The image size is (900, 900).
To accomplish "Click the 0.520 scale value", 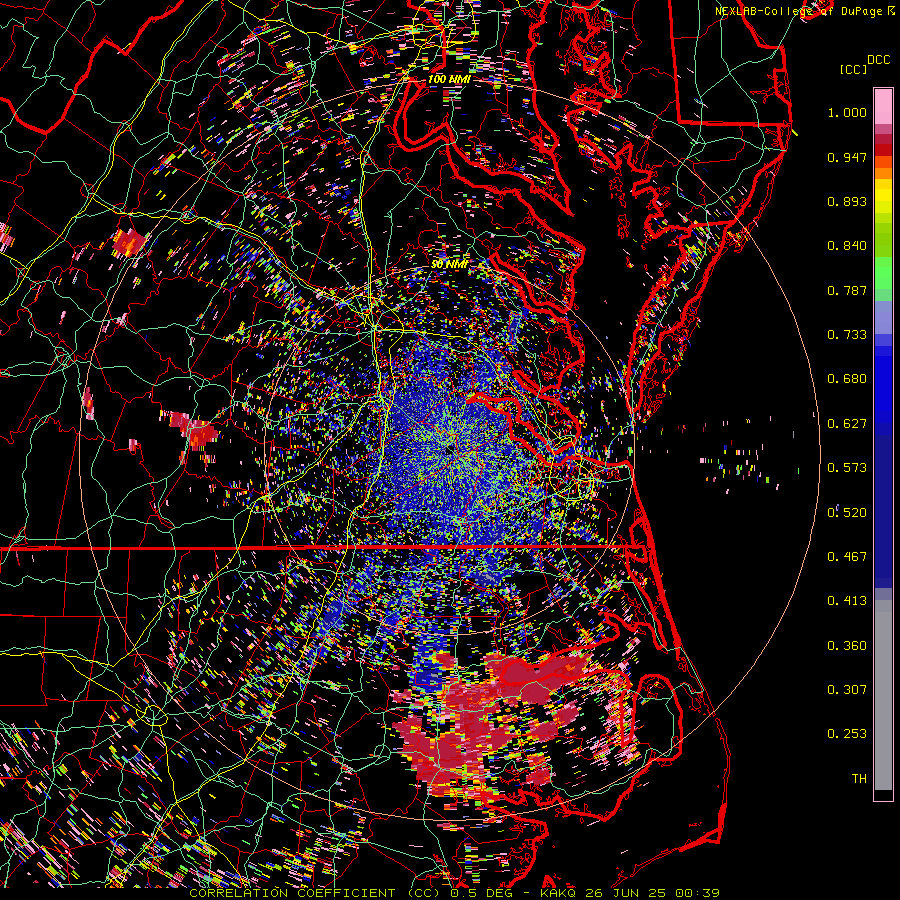I will [847, 513].
